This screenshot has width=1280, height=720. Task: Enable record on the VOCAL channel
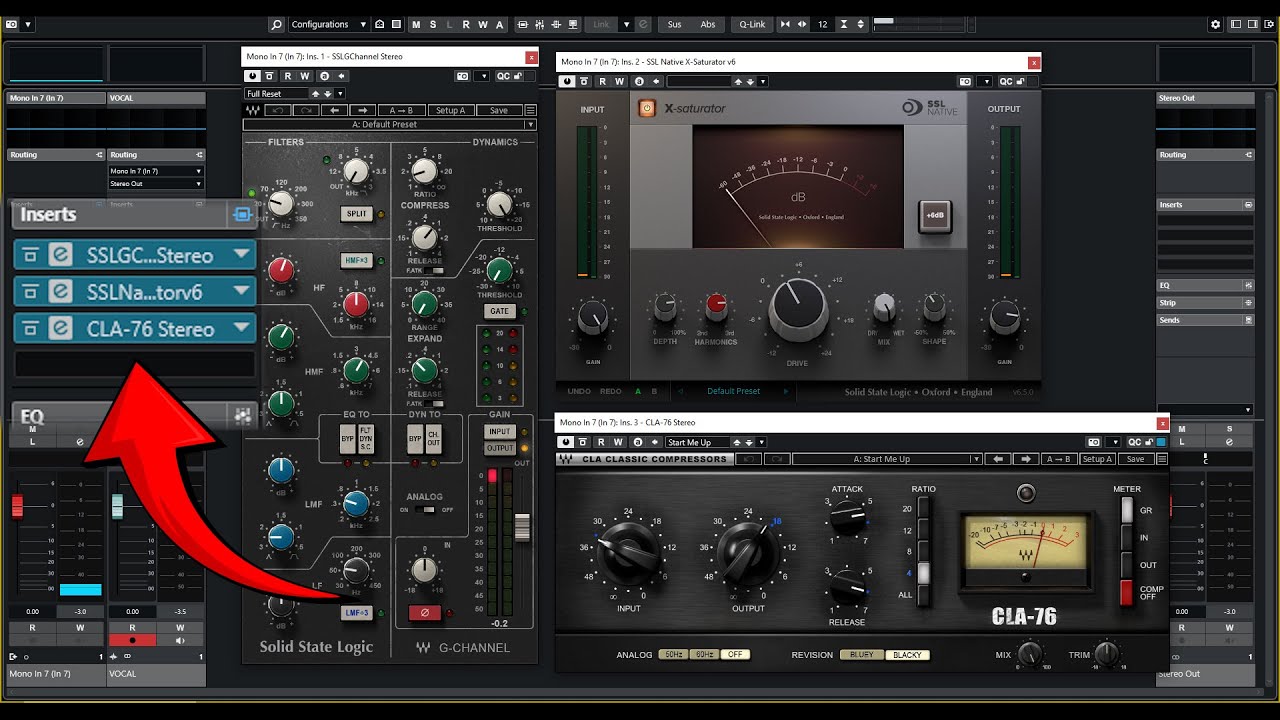coord(133,641)
